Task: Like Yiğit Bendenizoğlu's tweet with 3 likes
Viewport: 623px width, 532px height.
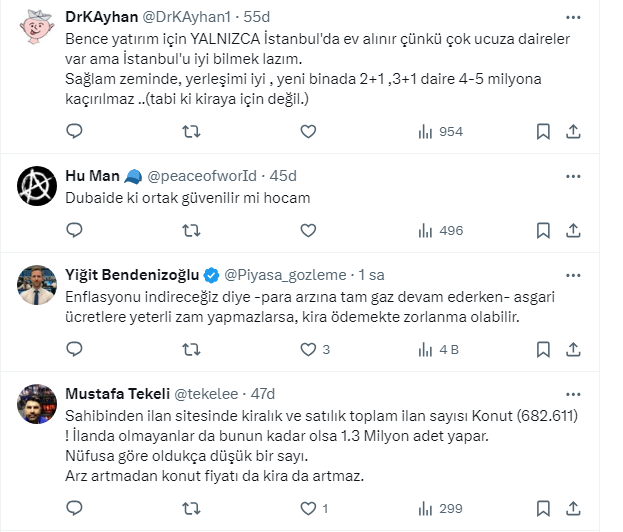Action: [308, 349]
